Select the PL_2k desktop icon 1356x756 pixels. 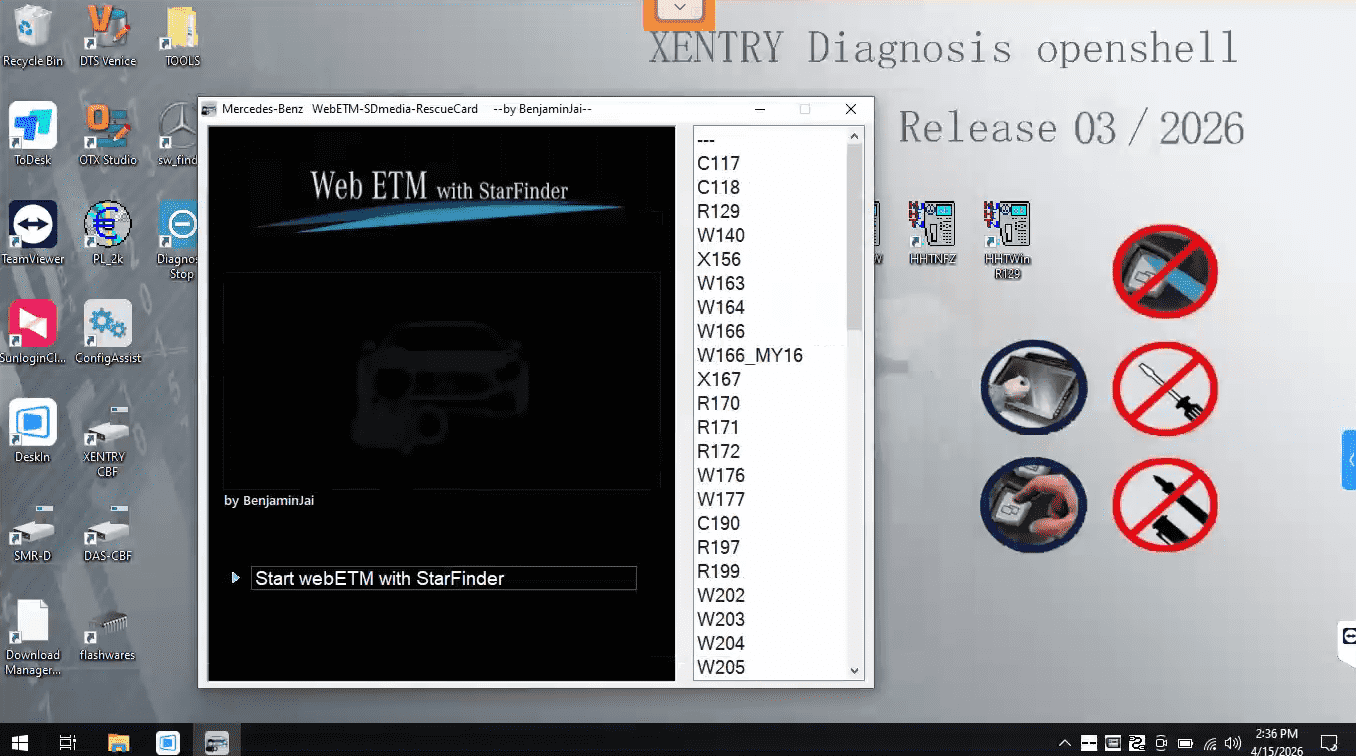(107, 233)
